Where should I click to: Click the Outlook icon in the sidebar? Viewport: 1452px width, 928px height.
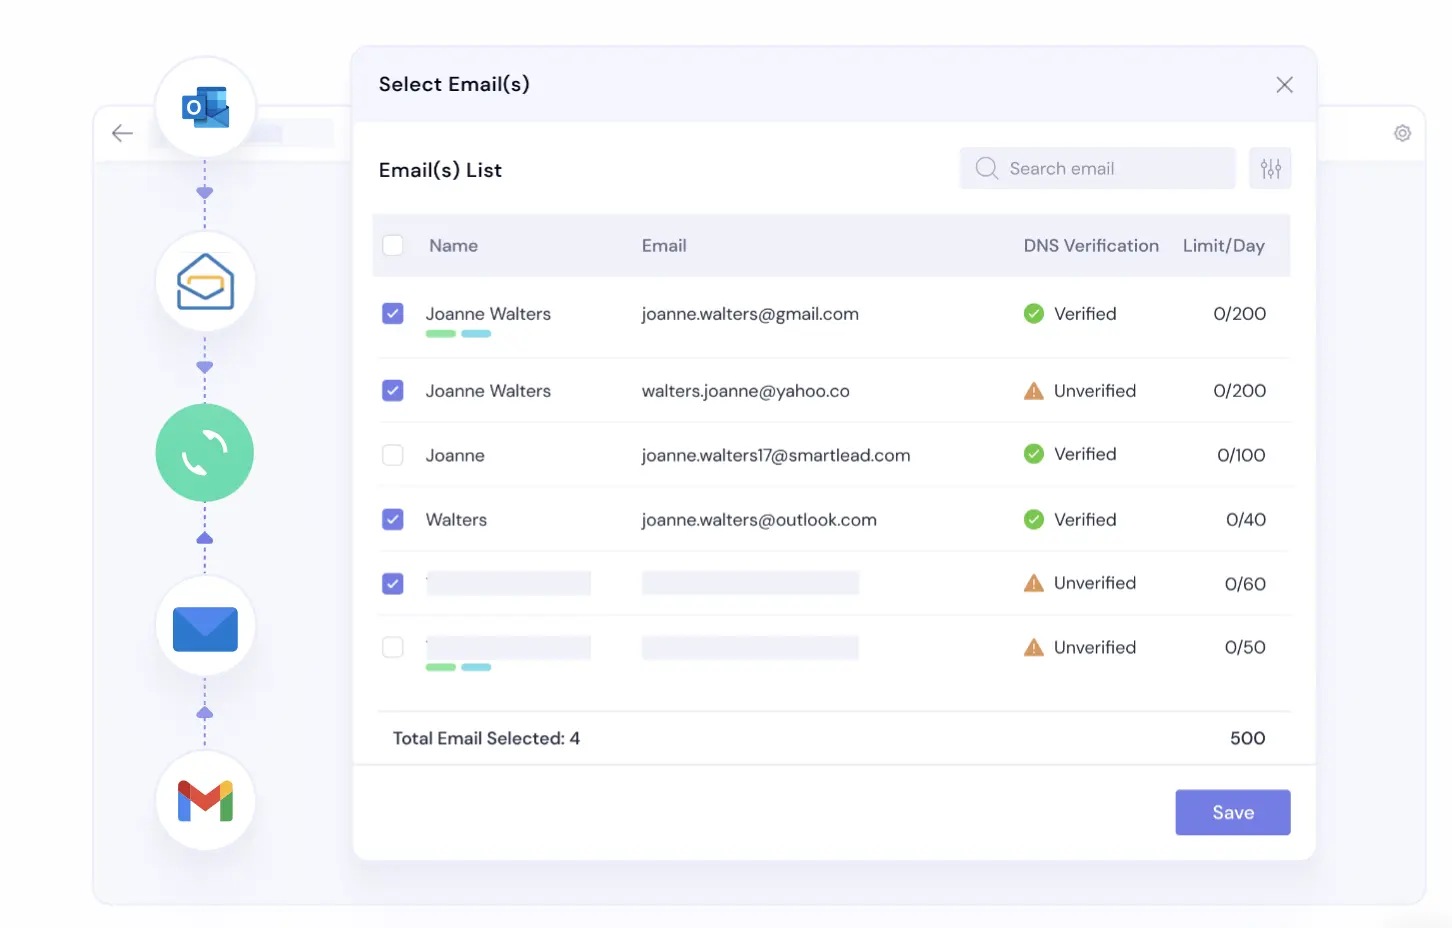coord(205,107)
